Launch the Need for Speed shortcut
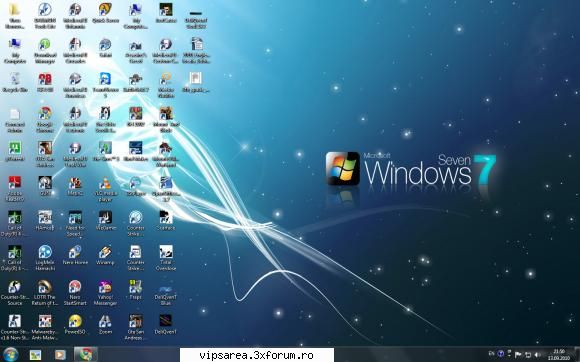Viewport: 580px width, 362px height. click(x=75, y=223)
